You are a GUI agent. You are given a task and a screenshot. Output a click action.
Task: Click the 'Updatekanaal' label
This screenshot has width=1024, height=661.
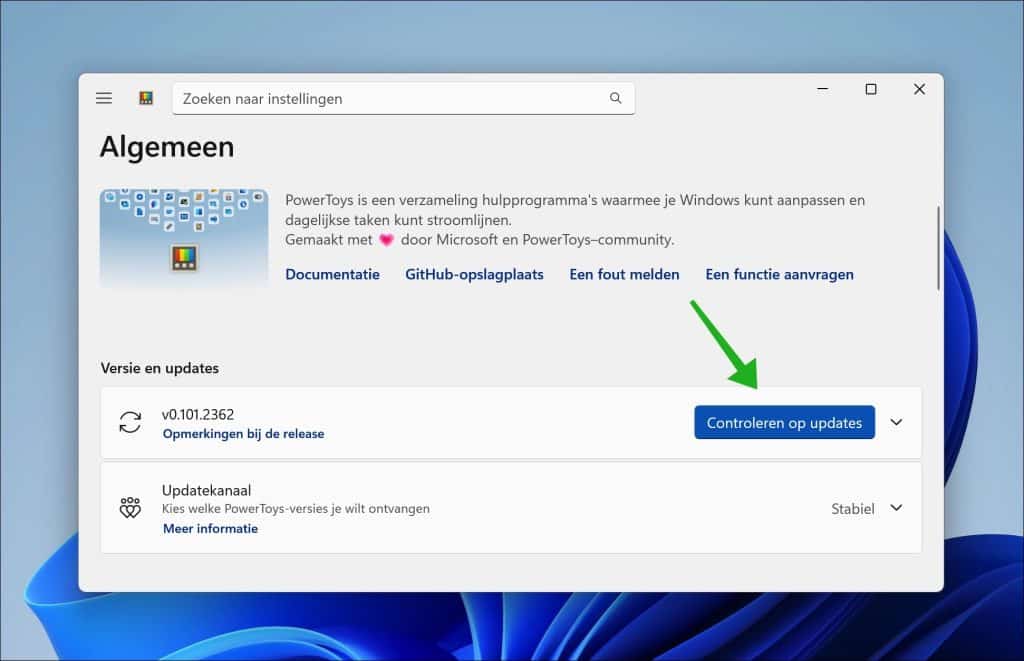pos(206,491)
